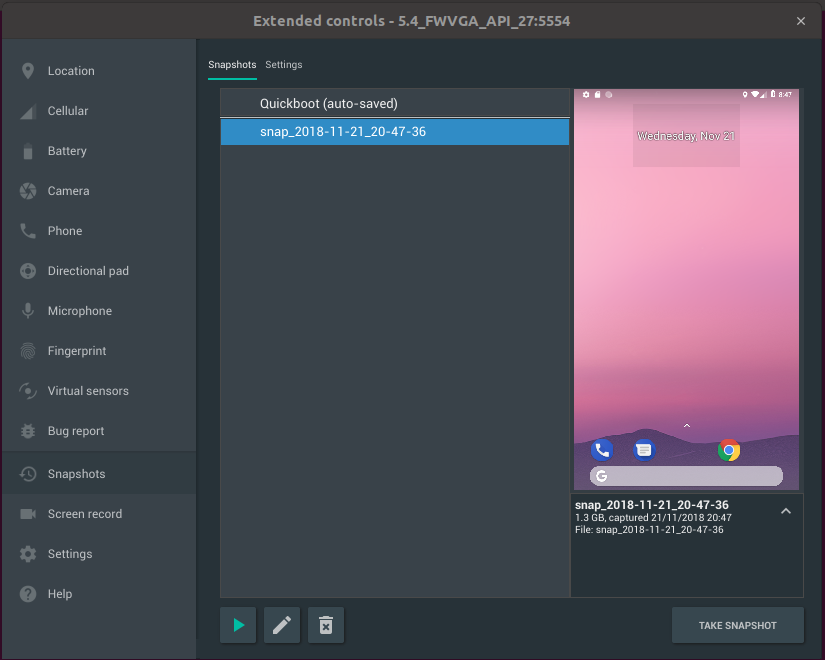Click the snapshot preview thumbnail
825x660 pixels.
[686, 290]
